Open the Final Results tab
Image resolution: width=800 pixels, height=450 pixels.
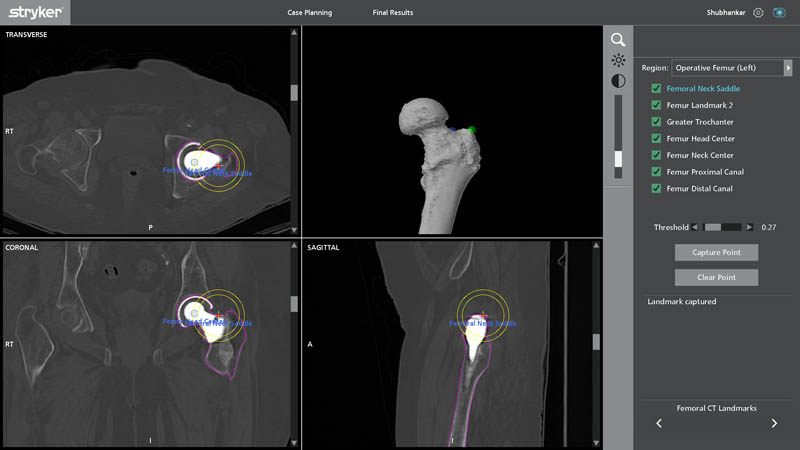tap(393, 12)
